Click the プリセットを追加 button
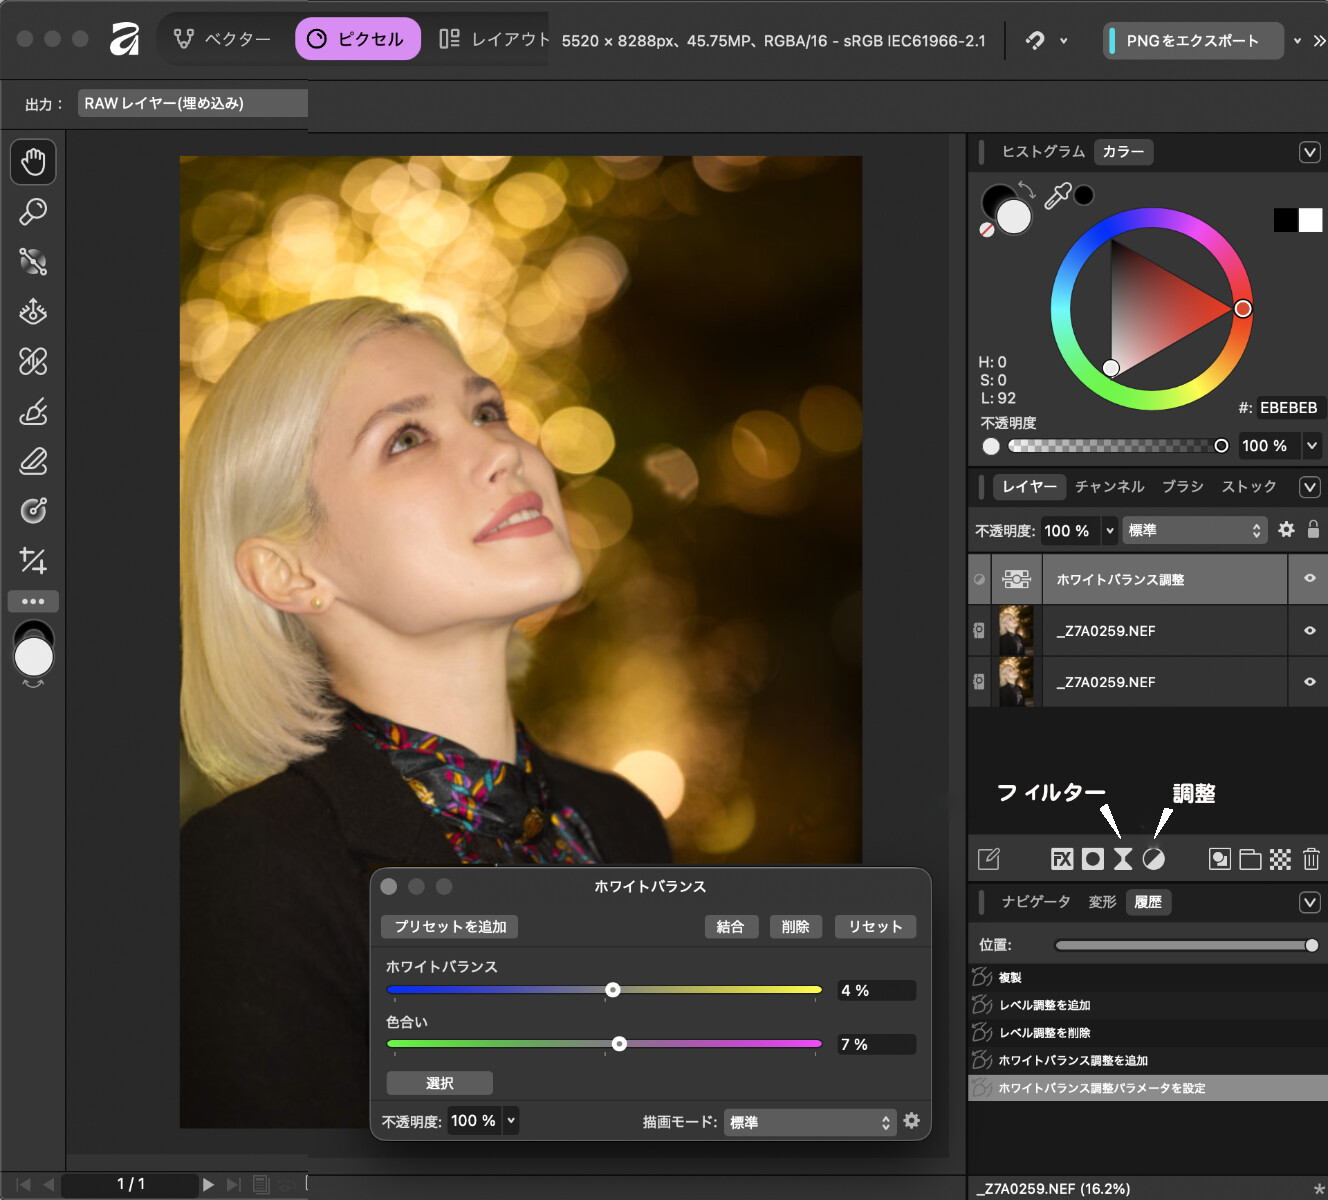The height and width of the screenshot is (1200, 1328). [450, 927]
